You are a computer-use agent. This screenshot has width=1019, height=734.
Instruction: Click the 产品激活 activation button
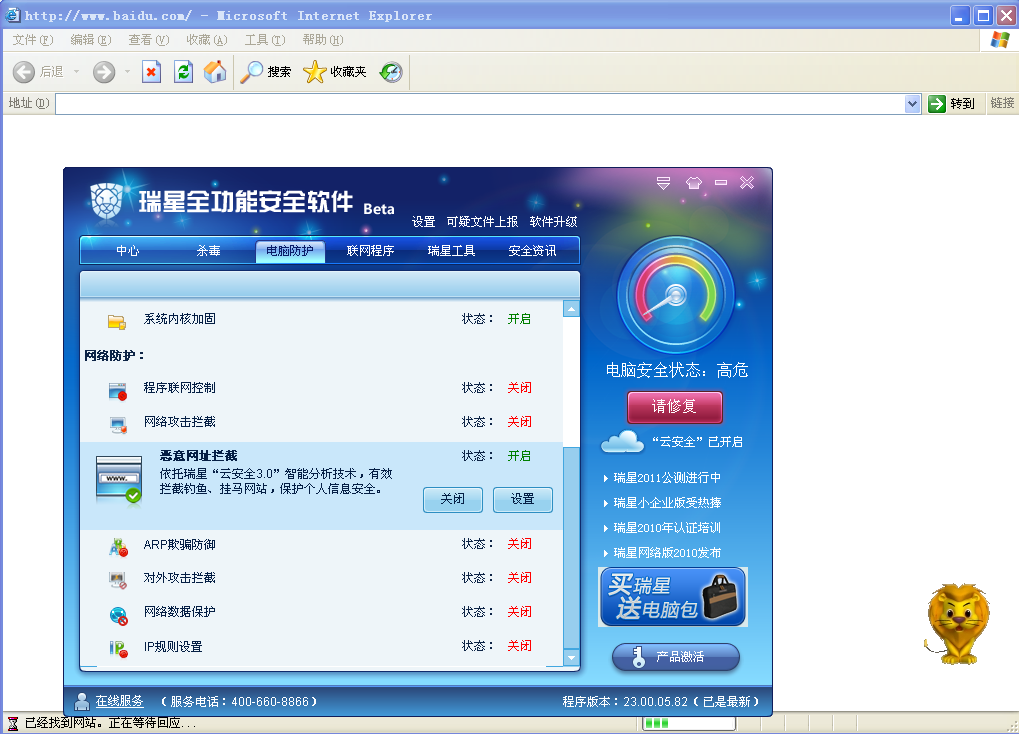pyautogui.click(x=676, y=657)
